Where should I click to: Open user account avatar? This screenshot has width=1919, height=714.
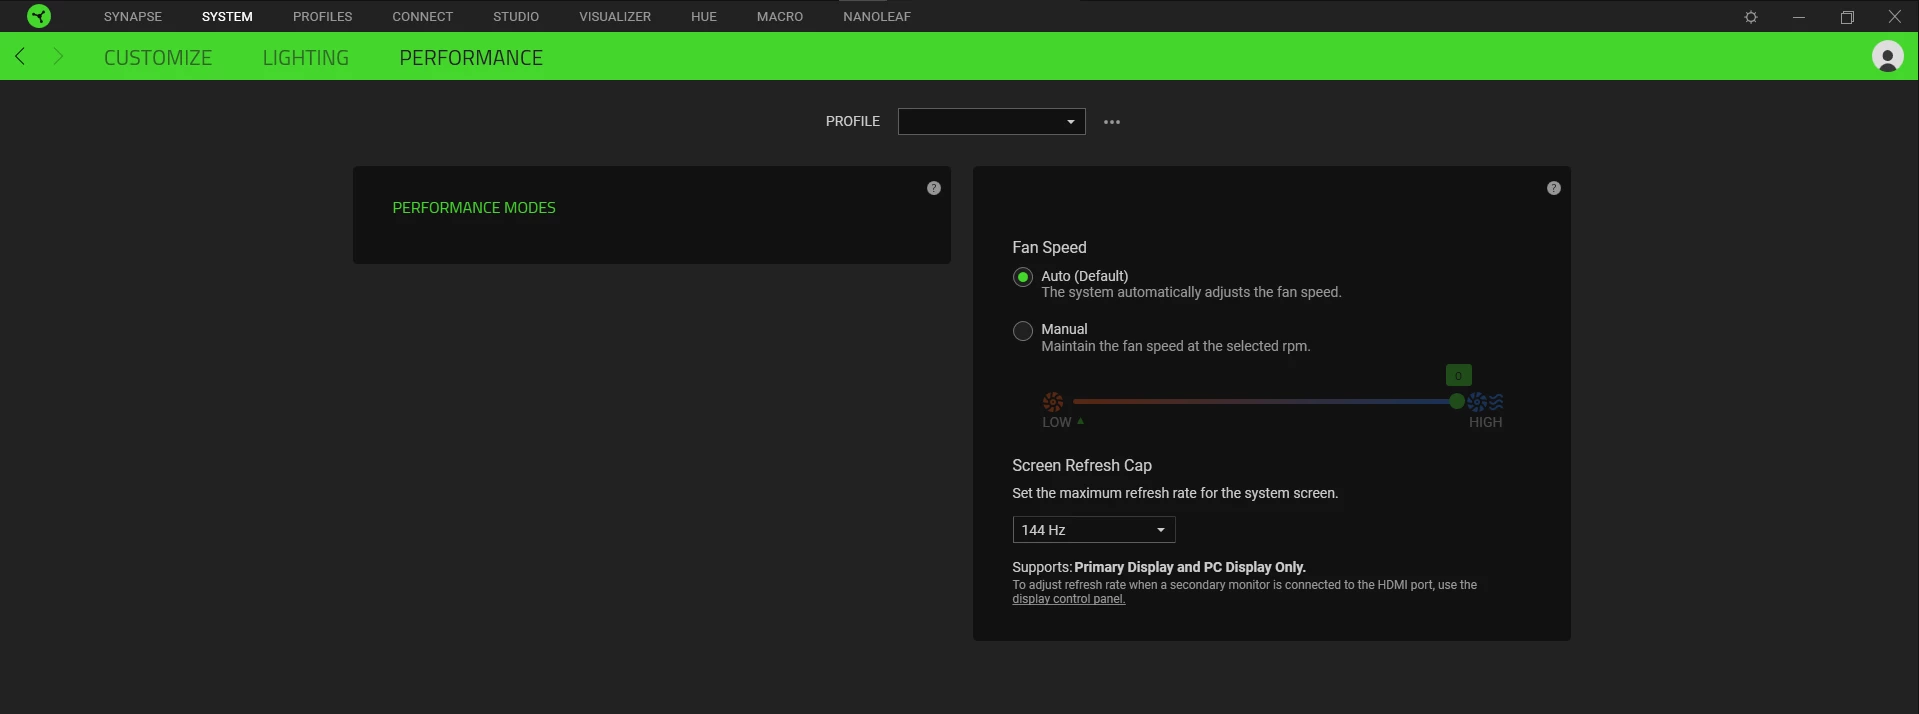coord(1887,56)
